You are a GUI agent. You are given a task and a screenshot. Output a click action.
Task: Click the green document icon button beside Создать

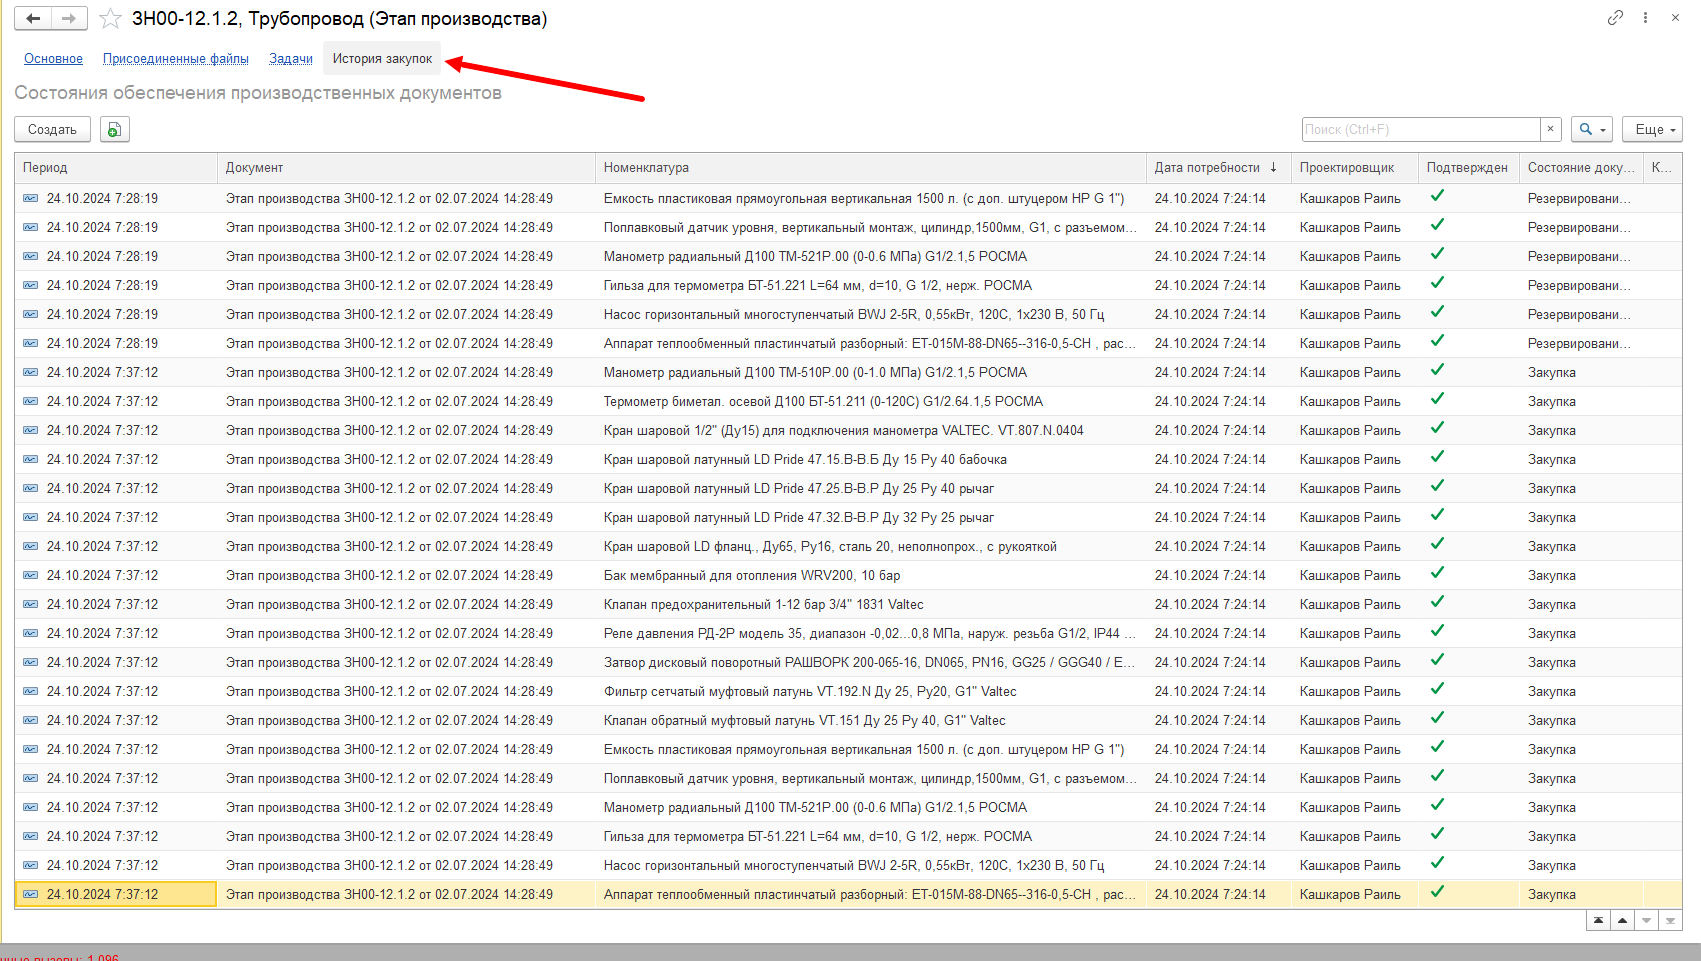coord(115,129)
